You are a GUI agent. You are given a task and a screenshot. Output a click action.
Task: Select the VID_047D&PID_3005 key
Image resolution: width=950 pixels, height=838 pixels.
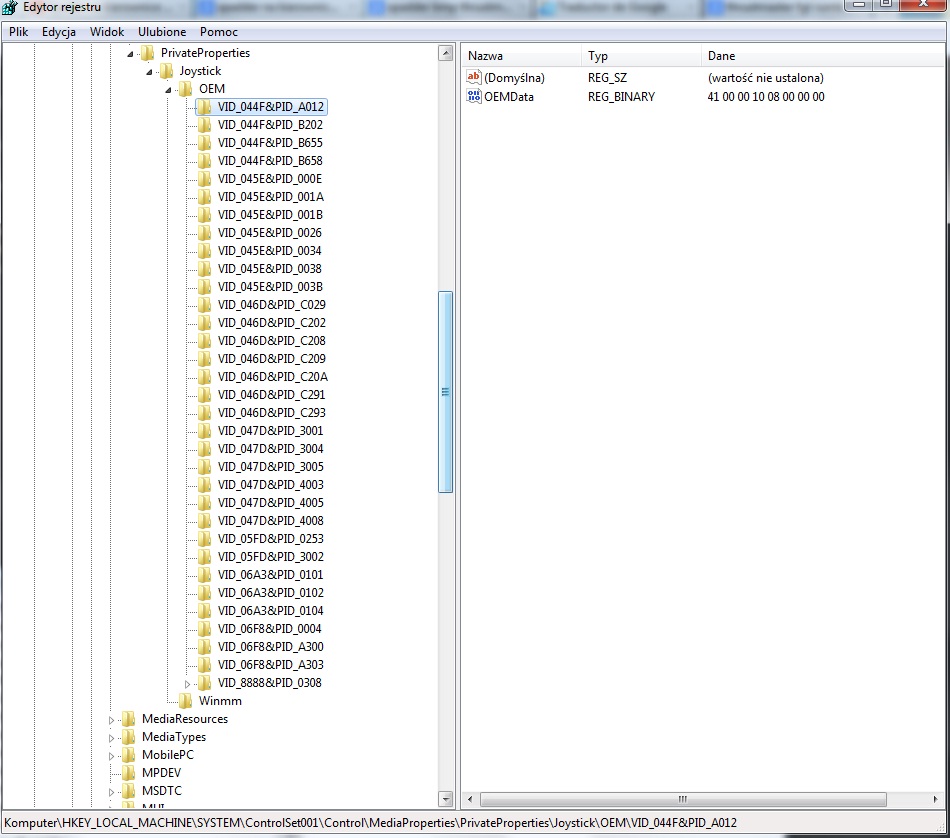point(271,467)
